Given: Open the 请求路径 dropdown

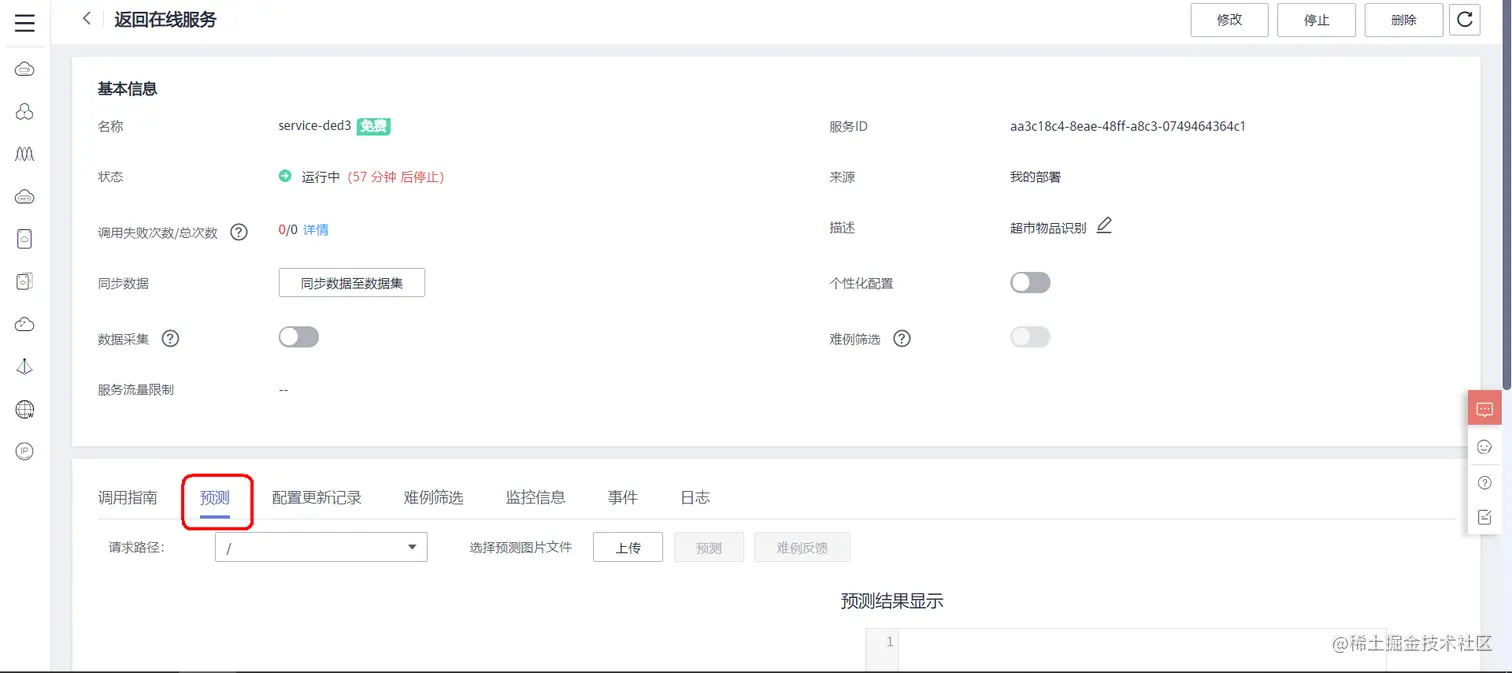Looking at the screenshot, I should click(x=321, y=547).
